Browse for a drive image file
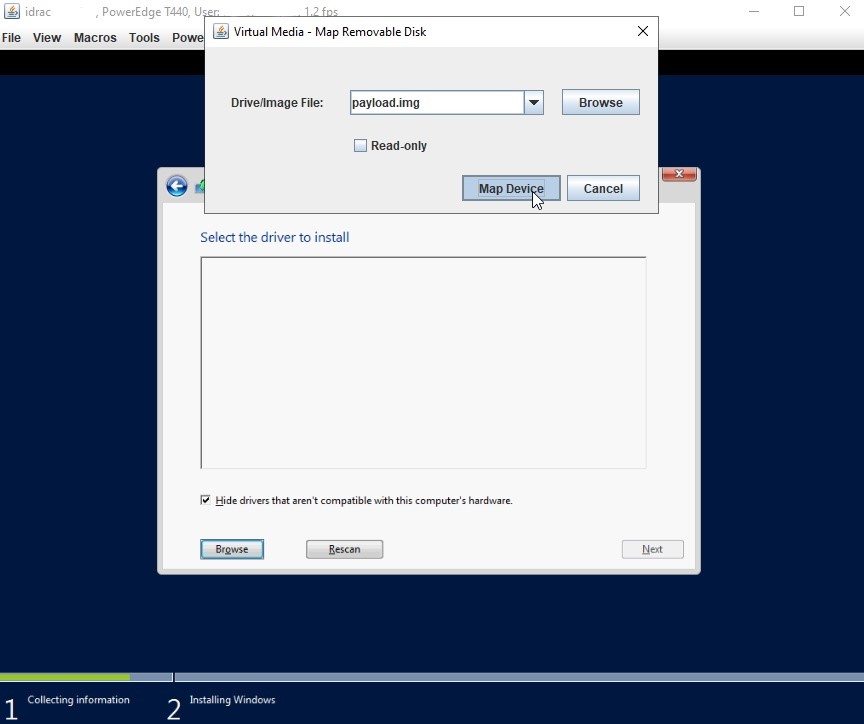The height and width of the screenshot is (724, 864). click(x=600, y=102)
